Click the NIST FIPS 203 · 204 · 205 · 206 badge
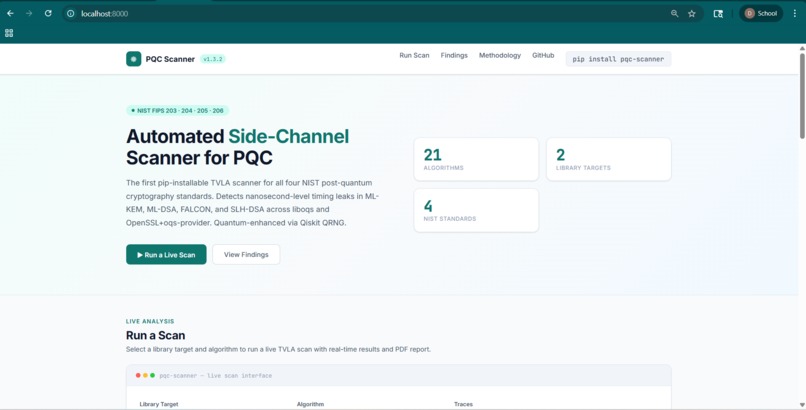 (177, 110)
